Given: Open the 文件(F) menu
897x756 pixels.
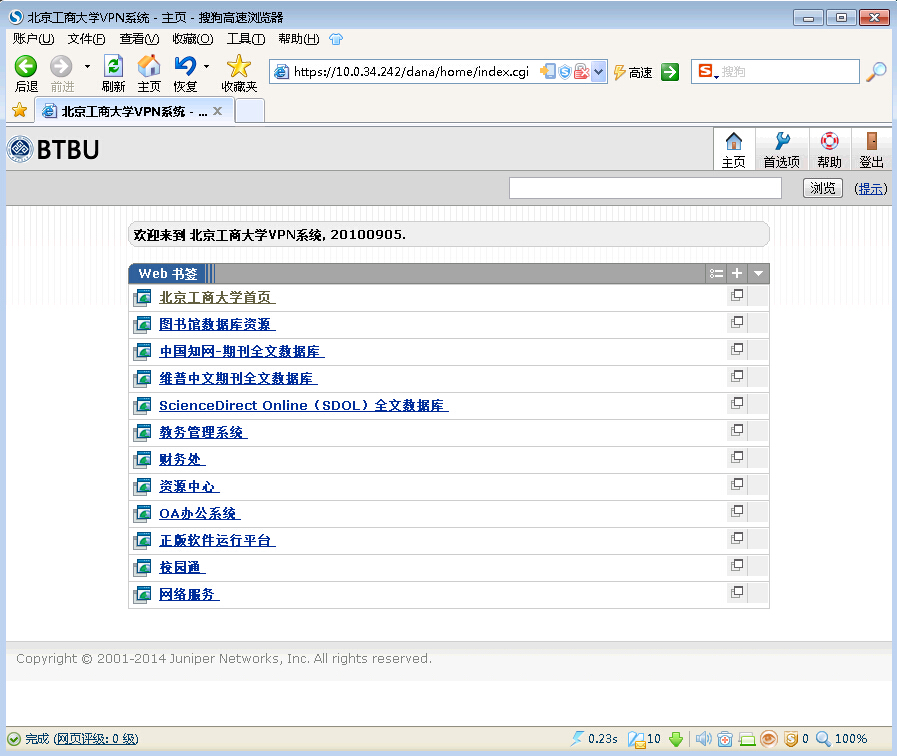Looking at the screenshot, I should click(86, 39).
